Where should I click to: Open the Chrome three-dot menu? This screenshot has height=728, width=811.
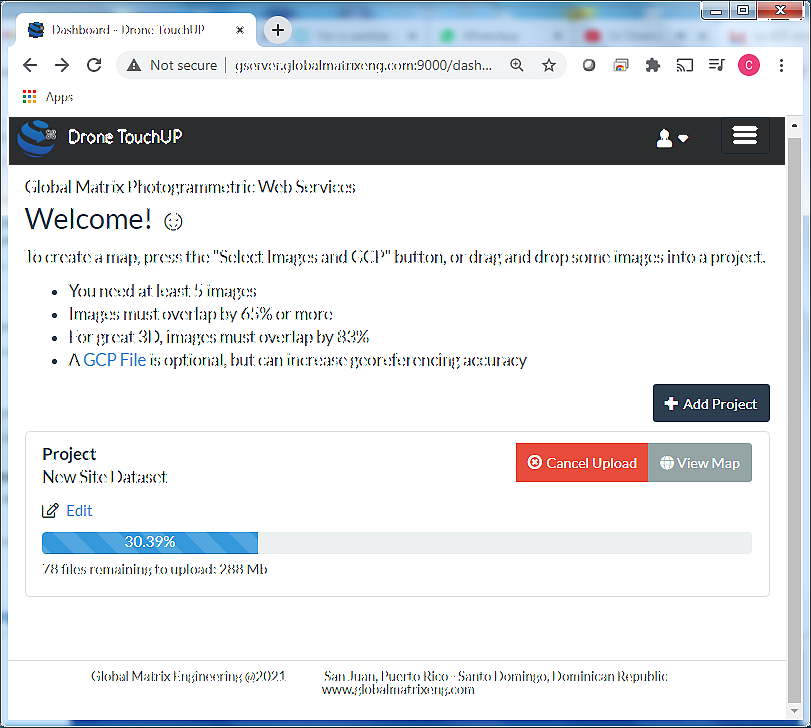point(782,65)
